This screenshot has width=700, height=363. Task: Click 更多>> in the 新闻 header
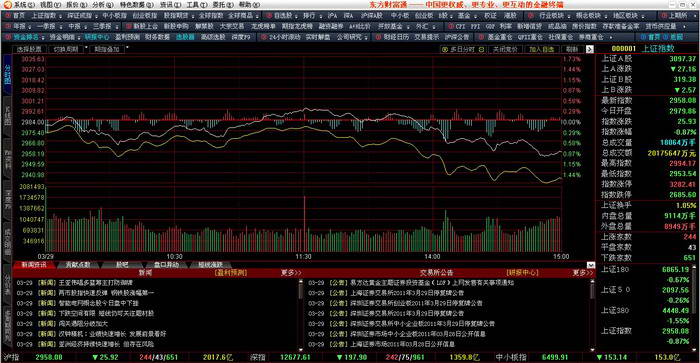click(291, 272)
